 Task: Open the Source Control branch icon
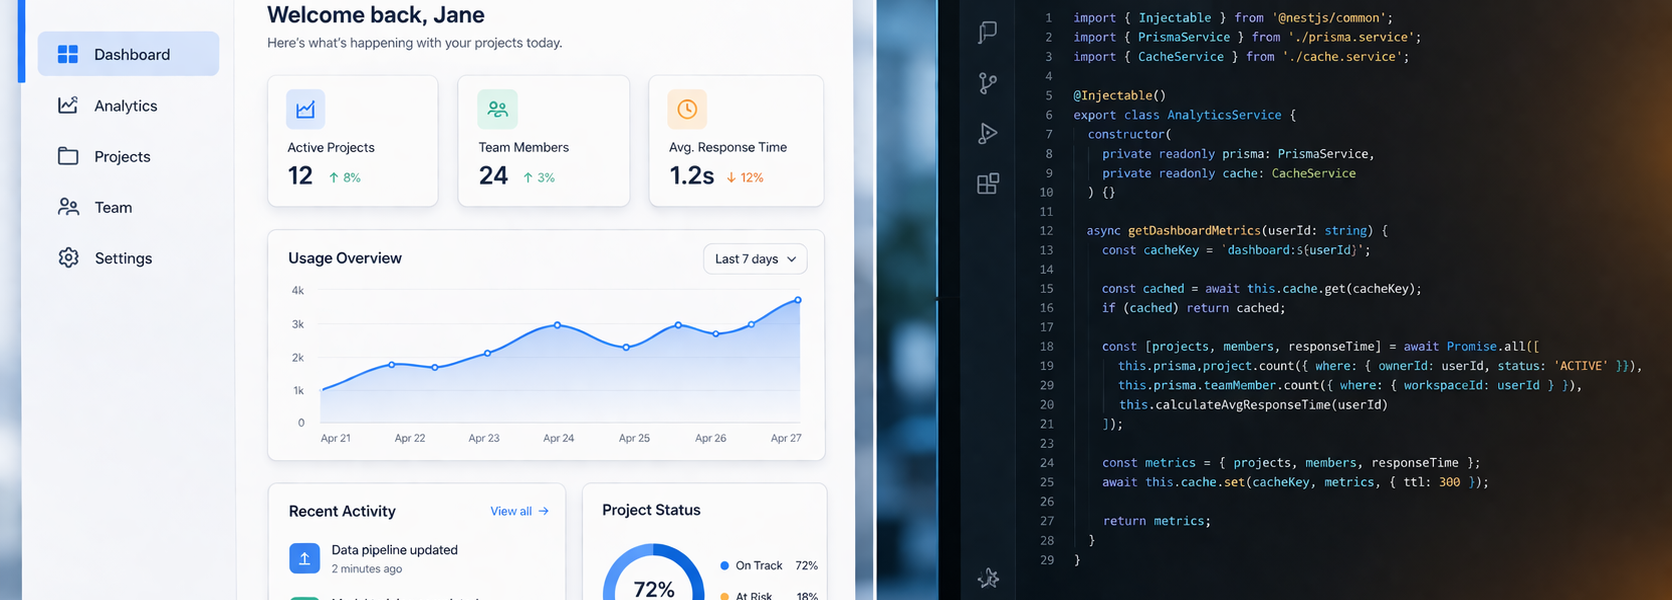coord(987,83)
